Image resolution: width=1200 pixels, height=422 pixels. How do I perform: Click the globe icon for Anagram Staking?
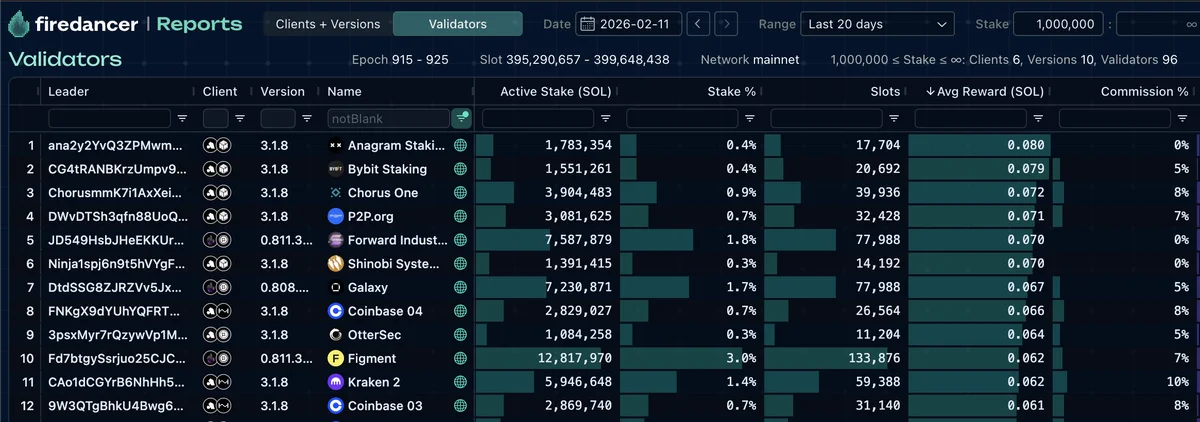(x=460, y=145)
